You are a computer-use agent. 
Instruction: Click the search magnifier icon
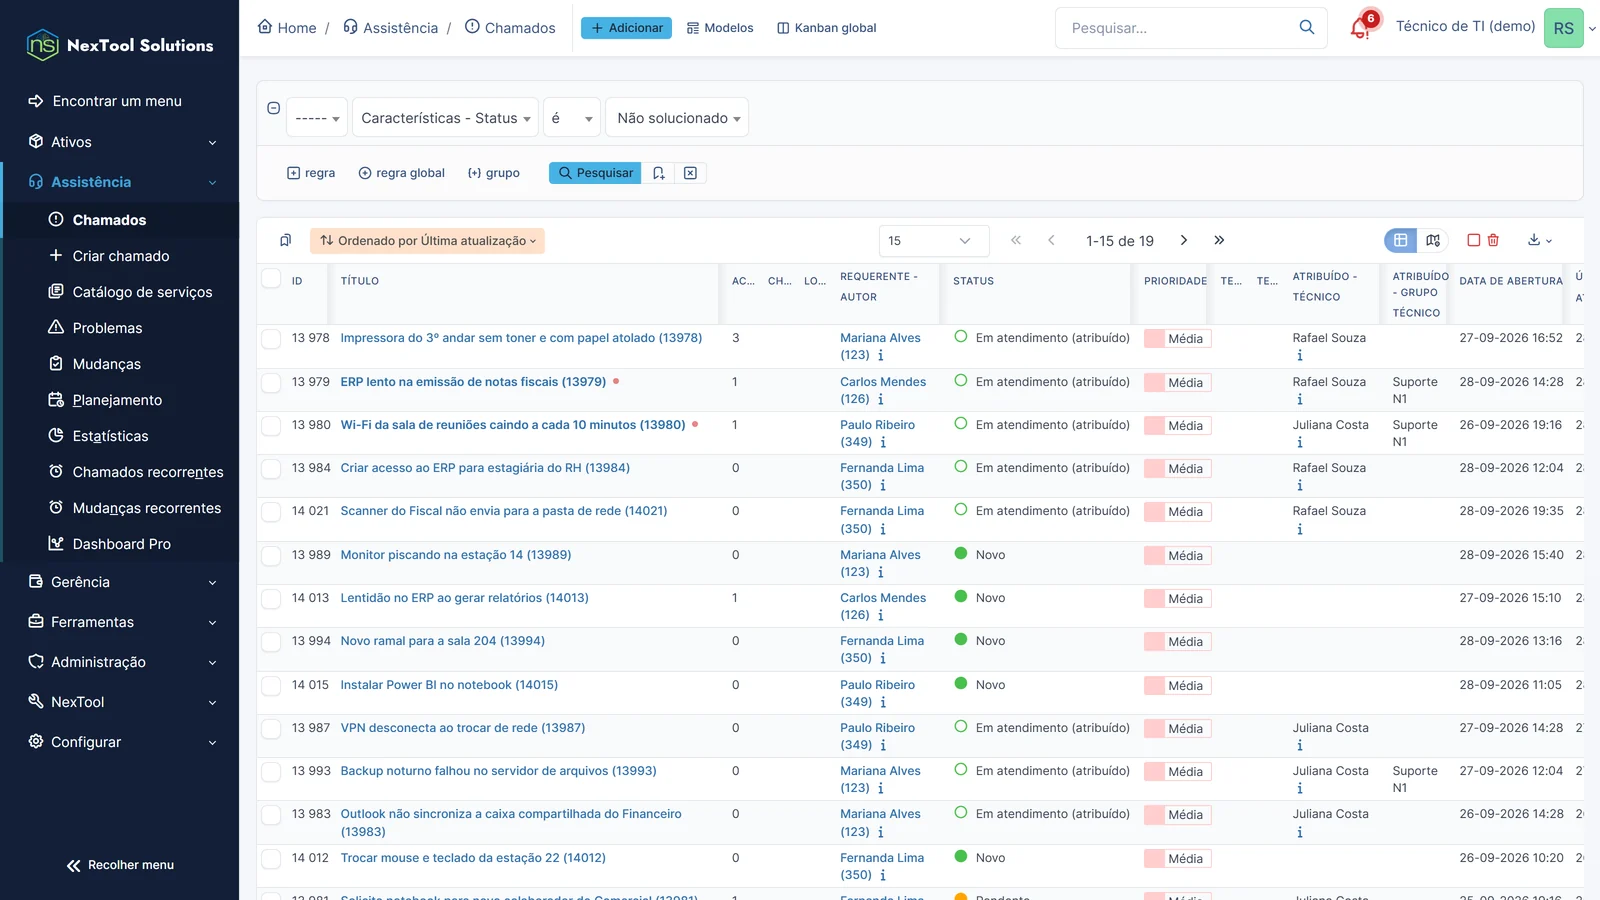tap(1307, 28)
